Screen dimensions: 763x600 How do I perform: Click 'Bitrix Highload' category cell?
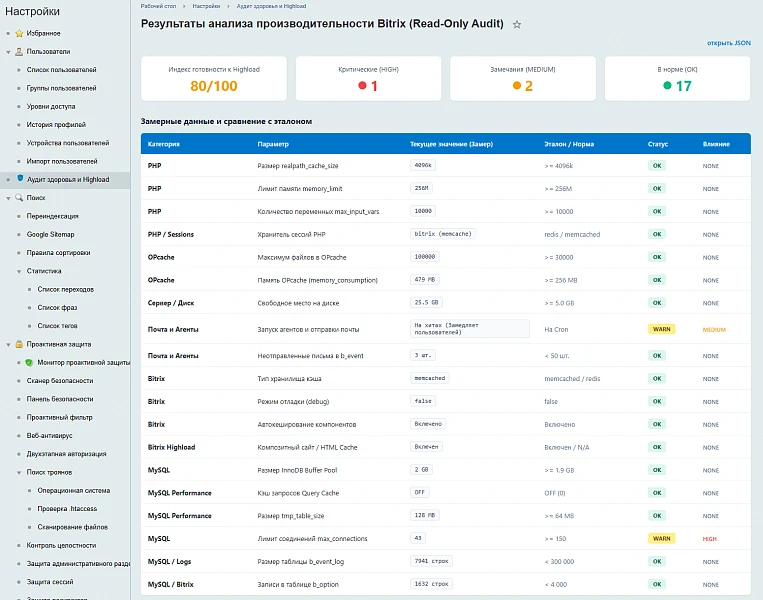pyautogui.click(x=171, y=447)
